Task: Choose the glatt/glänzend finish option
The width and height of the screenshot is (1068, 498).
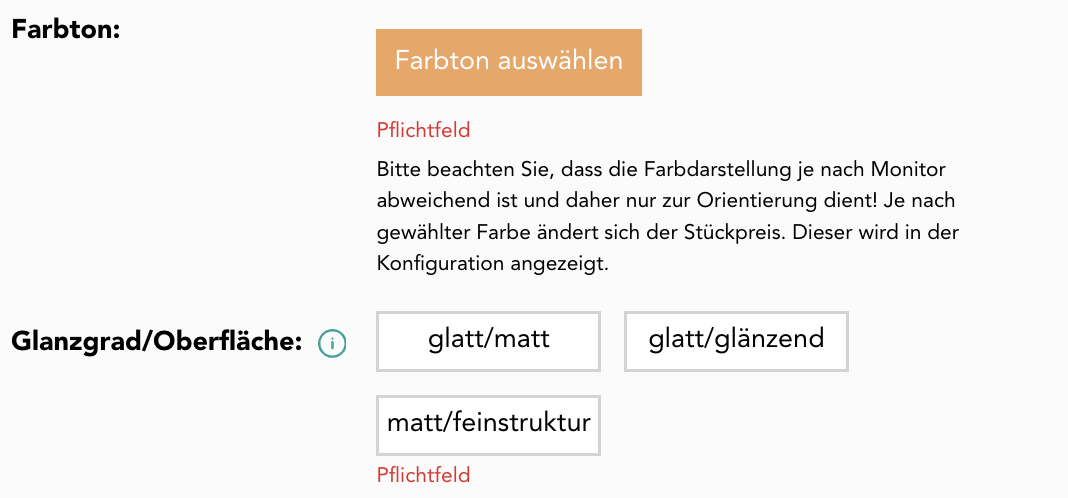Action: (736, 341)
